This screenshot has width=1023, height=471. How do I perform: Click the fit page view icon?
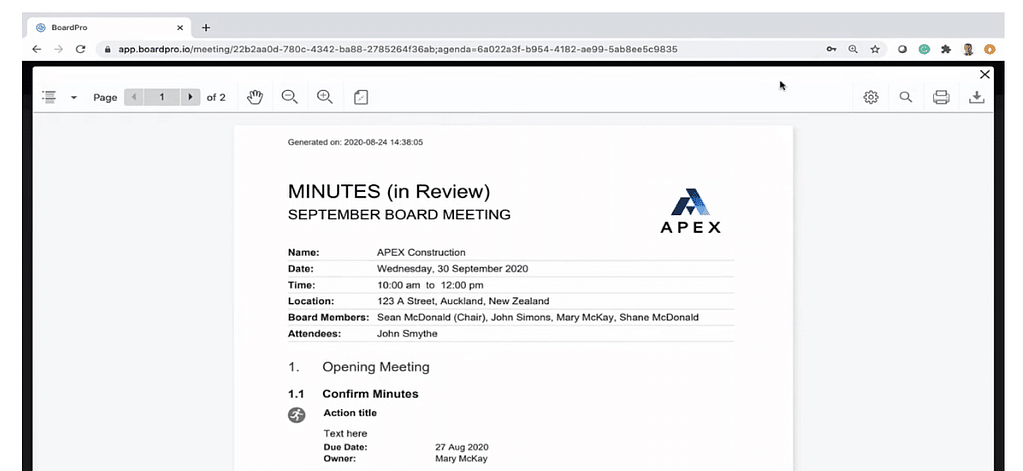click(x=361, y=97)
